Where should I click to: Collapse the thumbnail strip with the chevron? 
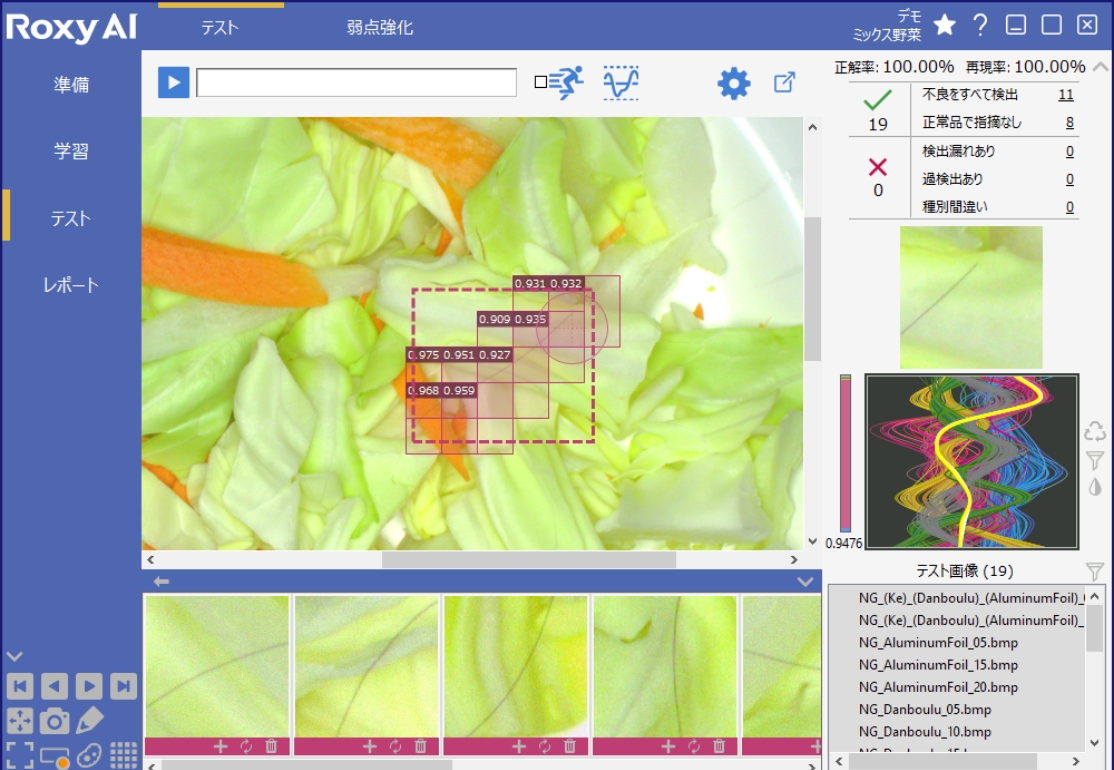[x=805, y=582]
